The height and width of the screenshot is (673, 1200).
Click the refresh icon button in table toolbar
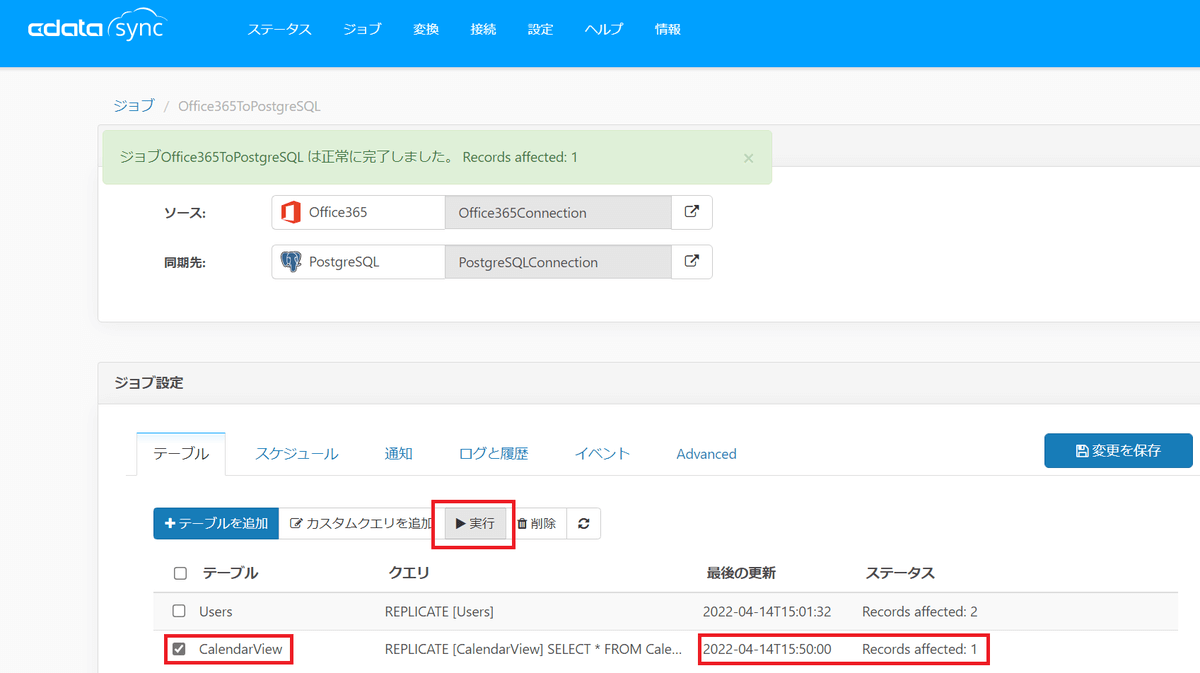click(583, 523)
